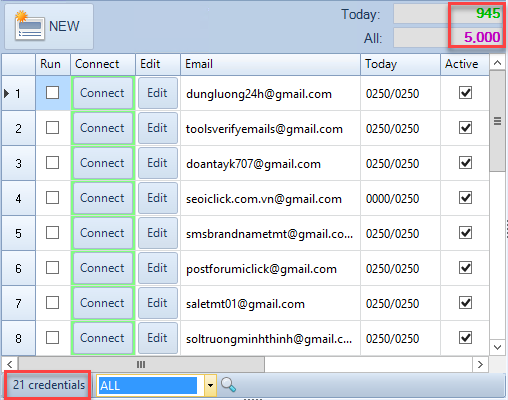Viewport: 508px width, 400px height.
Task: Edit the postforumiclick@gmail.com credential
Action: tap(158, 268)
